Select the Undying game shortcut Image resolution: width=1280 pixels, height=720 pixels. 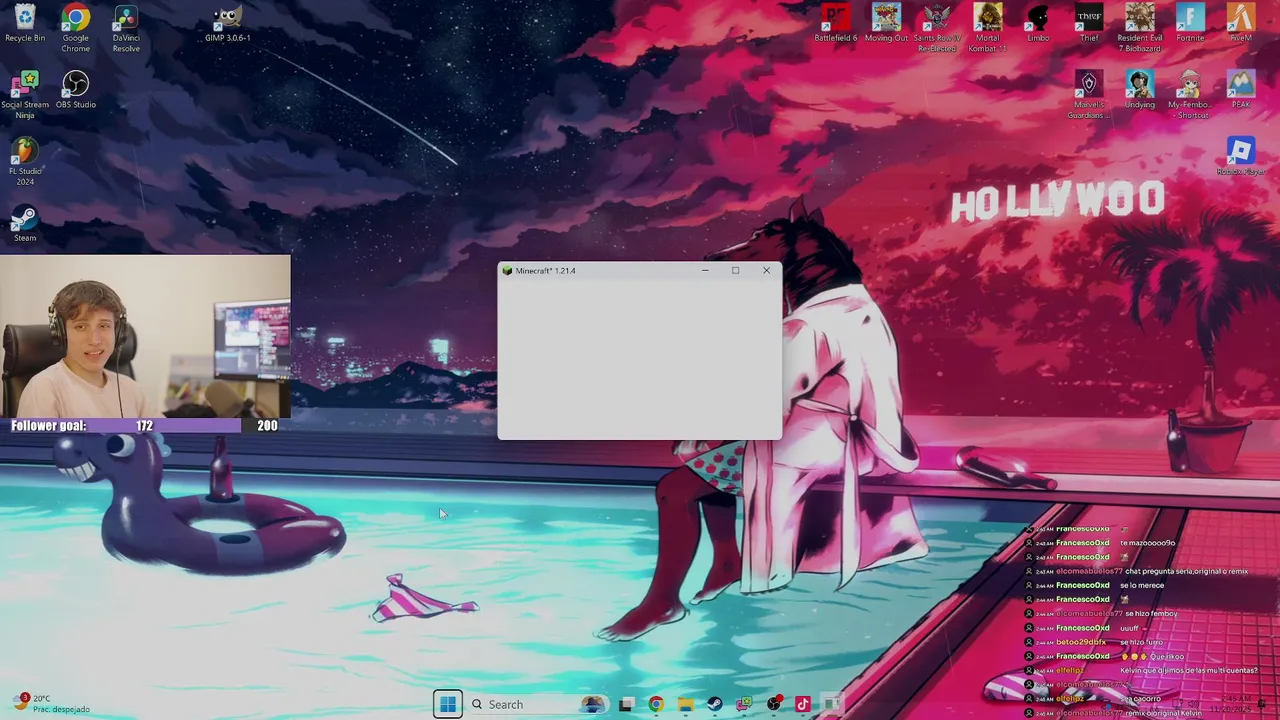point(1139,90)
